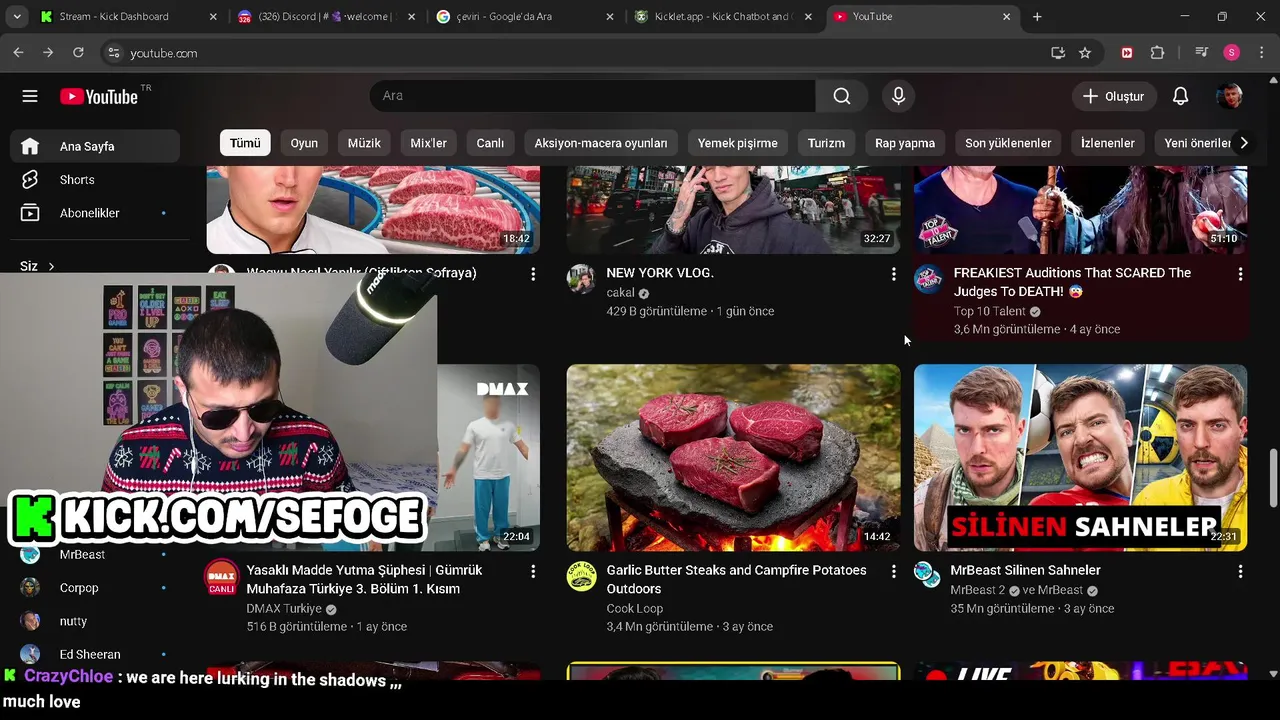This screenshot has width=1280, height=720.
Task: Open the Cook Loop channel avatar
Action: [x=581, y=576]
